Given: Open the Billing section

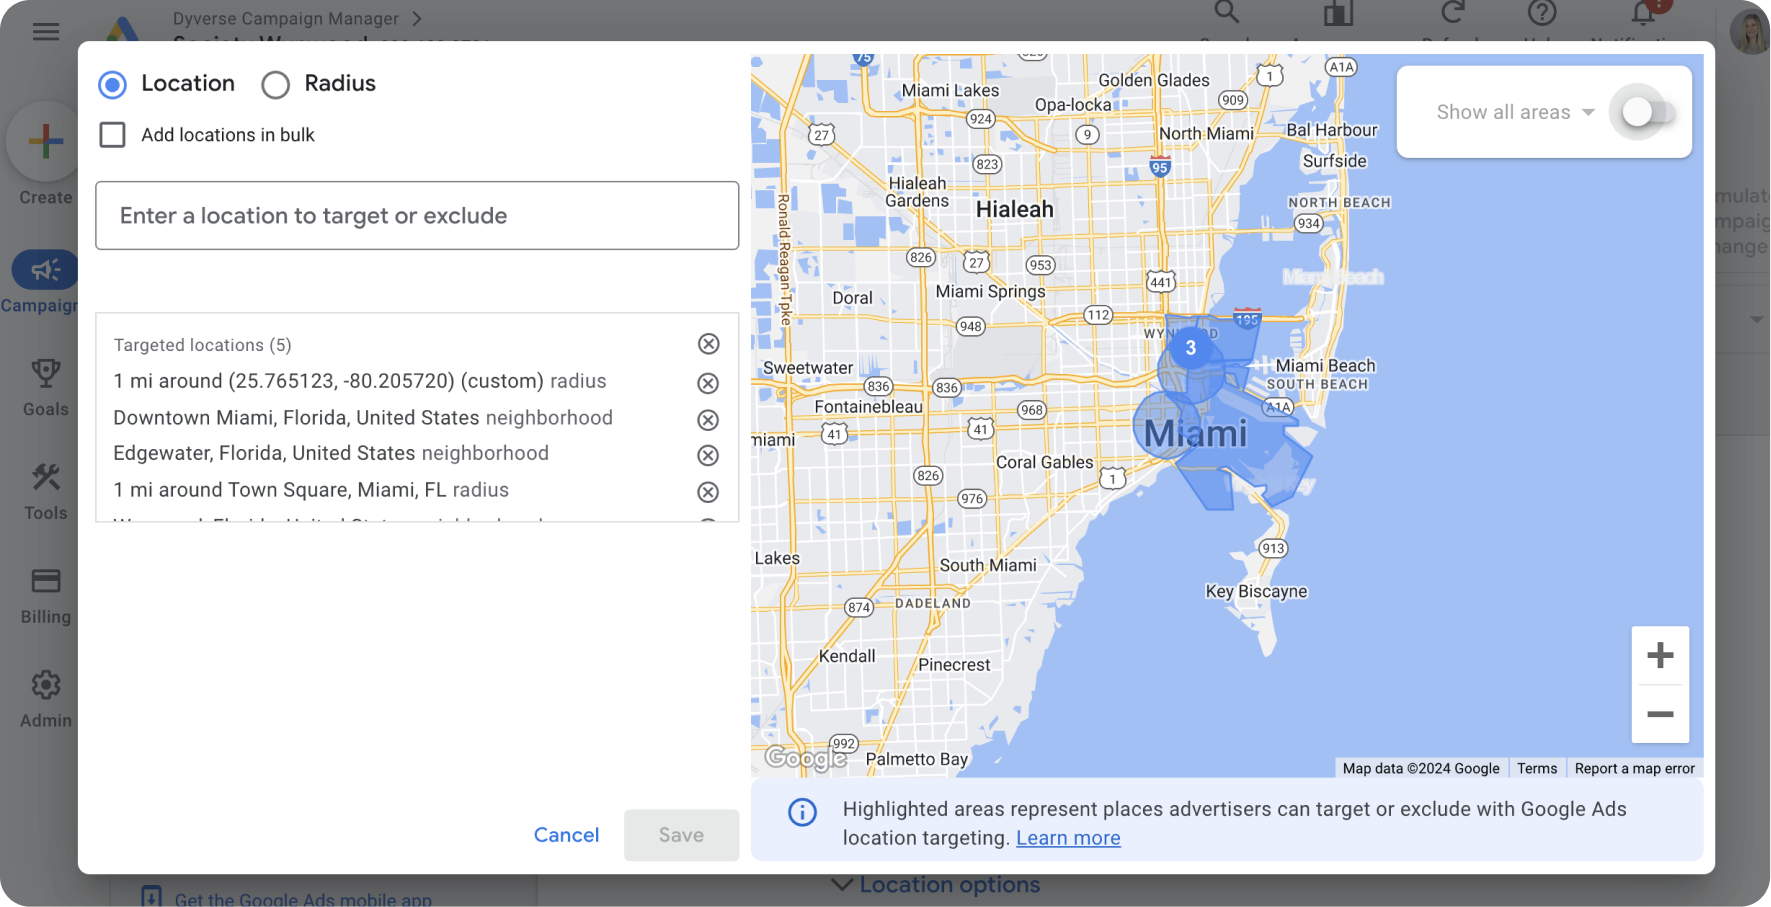Looking at the screenshot, I should coord(45,583).
